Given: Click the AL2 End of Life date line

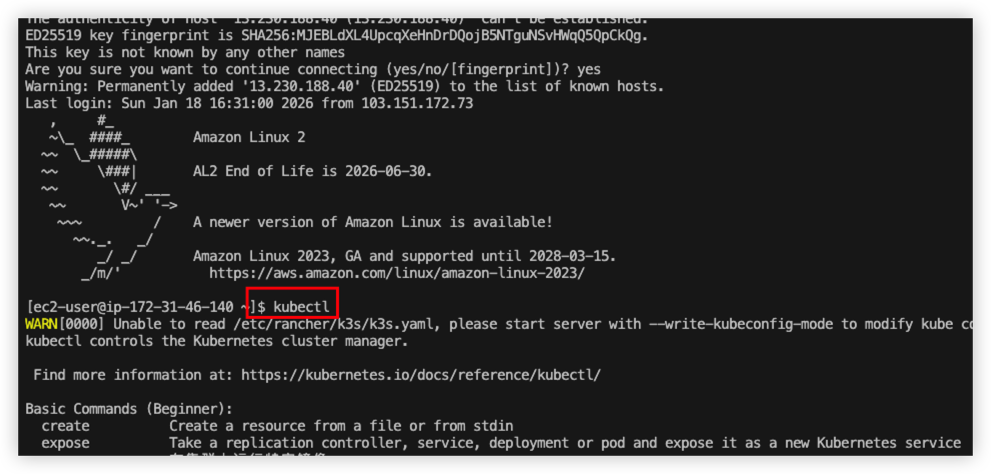Looking at the screenshot, I should coord(312,170).
